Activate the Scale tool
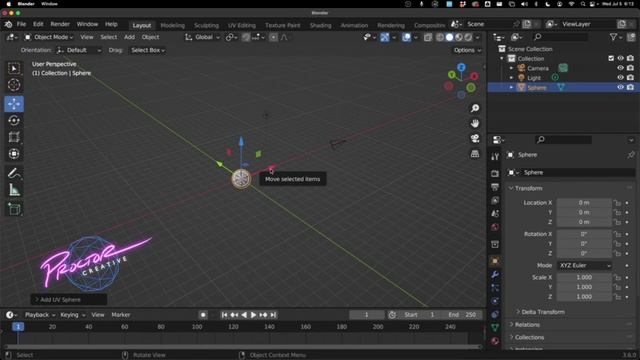The image size is (640, 360). coord(14,137)
